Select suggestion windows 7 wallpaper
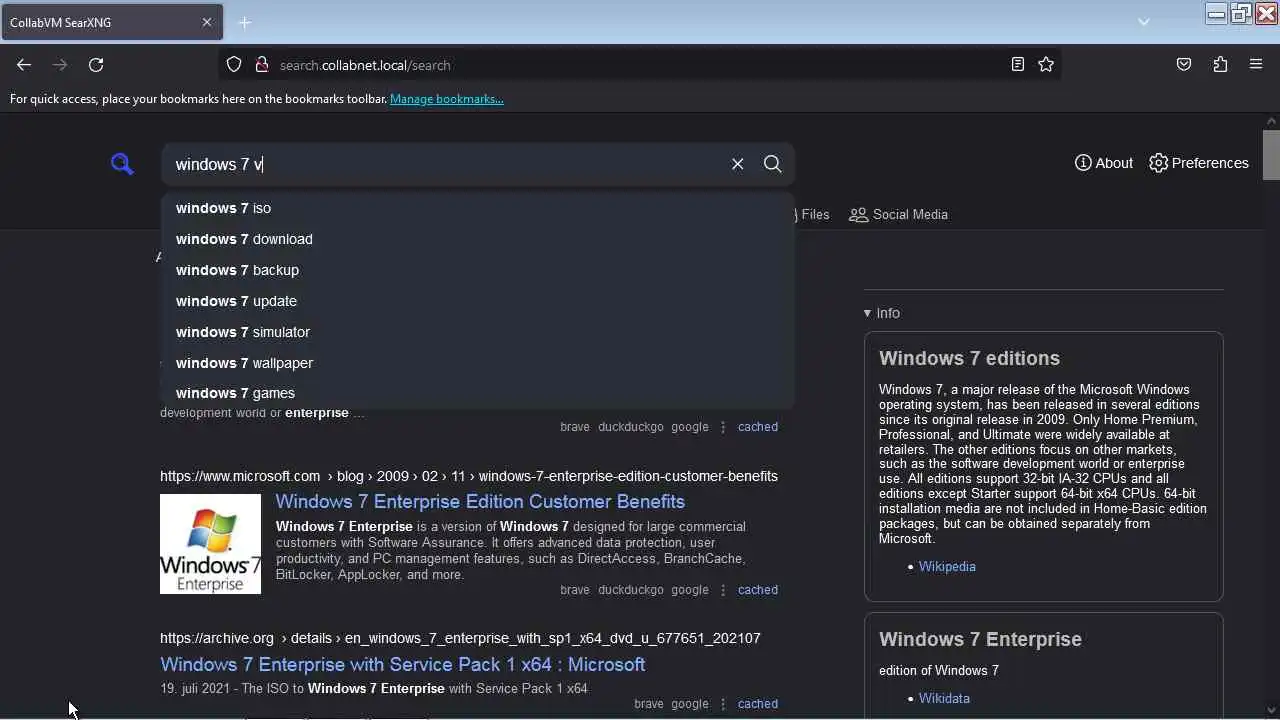The width and height of the screenshot is (1280, 720). (x=478, y=363)
